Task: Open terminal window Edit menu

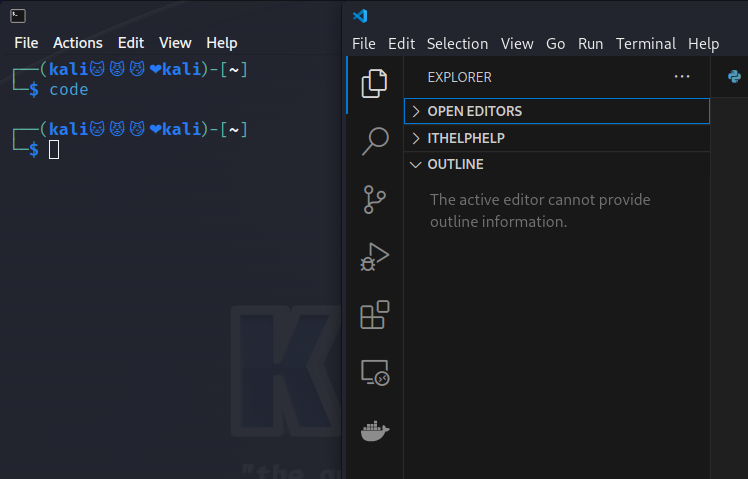Action: point(131,43)
